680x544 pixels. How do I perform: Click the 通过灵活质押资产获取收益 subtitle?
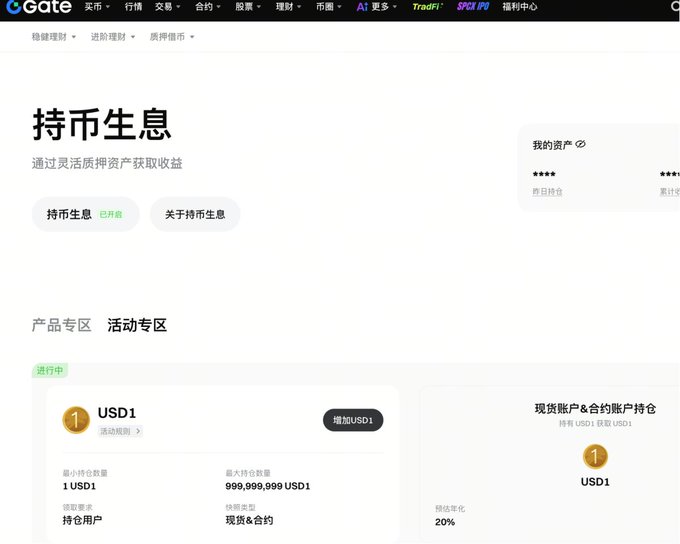(x=107, y=163)
